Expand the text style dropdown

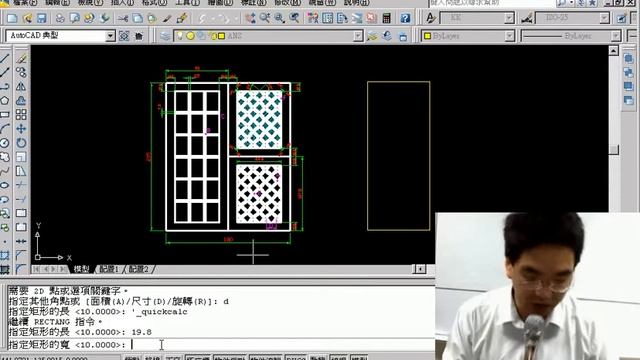509,18
